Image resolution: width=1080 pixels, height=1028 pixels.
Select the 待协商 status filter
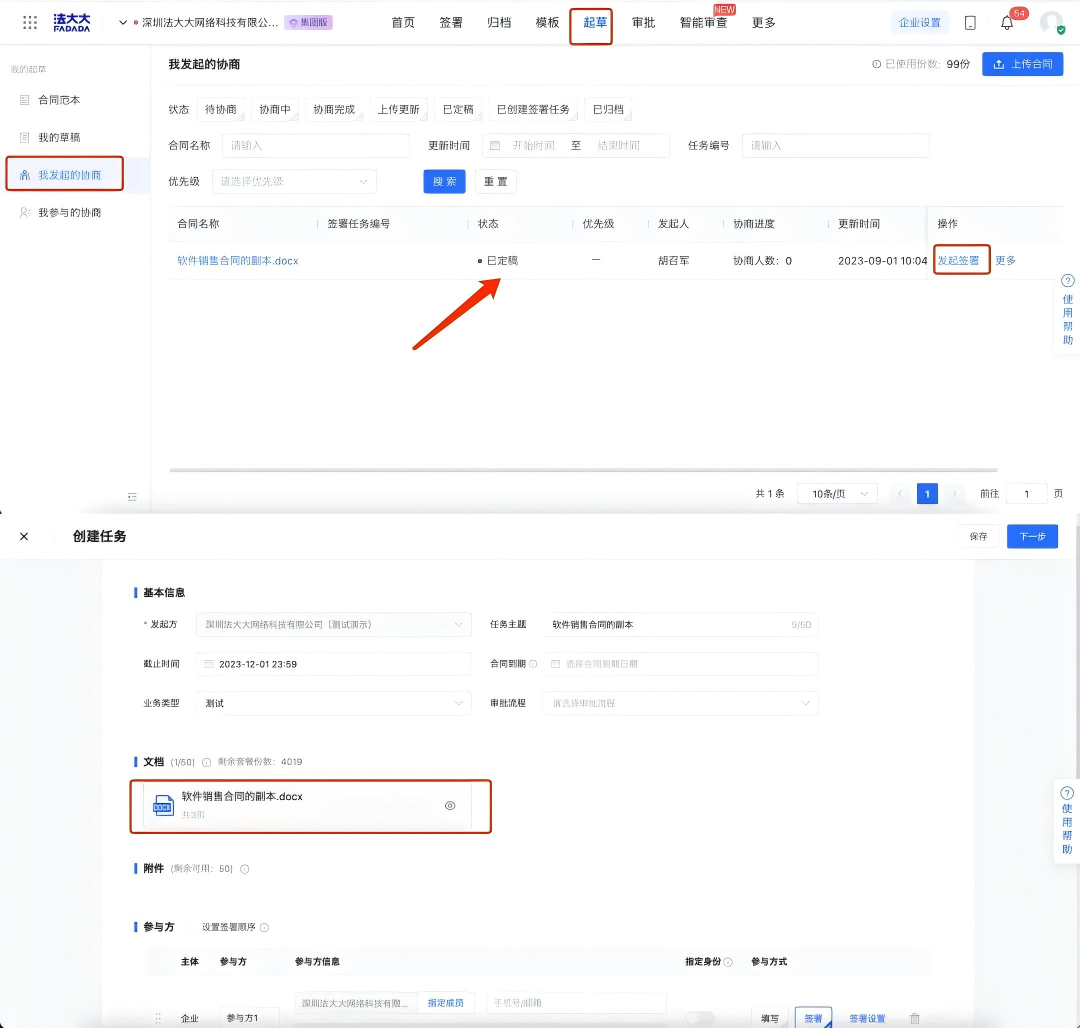tap(221, 109)
